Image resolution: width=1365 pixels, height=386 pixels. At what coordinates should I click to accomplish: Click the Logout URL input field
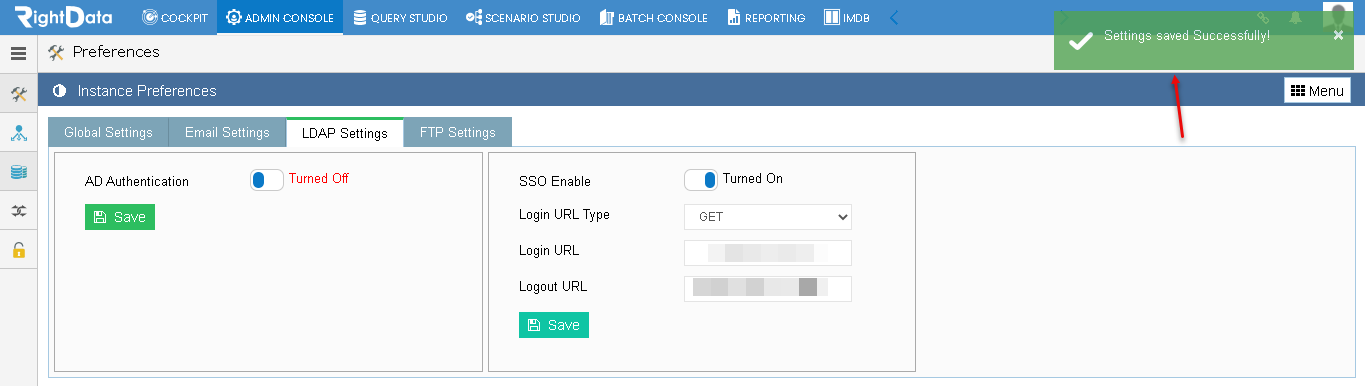[x=768, y=288]
